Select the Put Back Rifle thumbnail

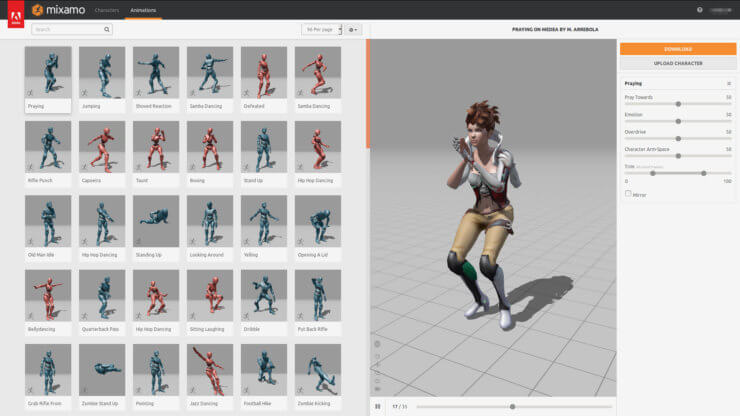point(318,296)
